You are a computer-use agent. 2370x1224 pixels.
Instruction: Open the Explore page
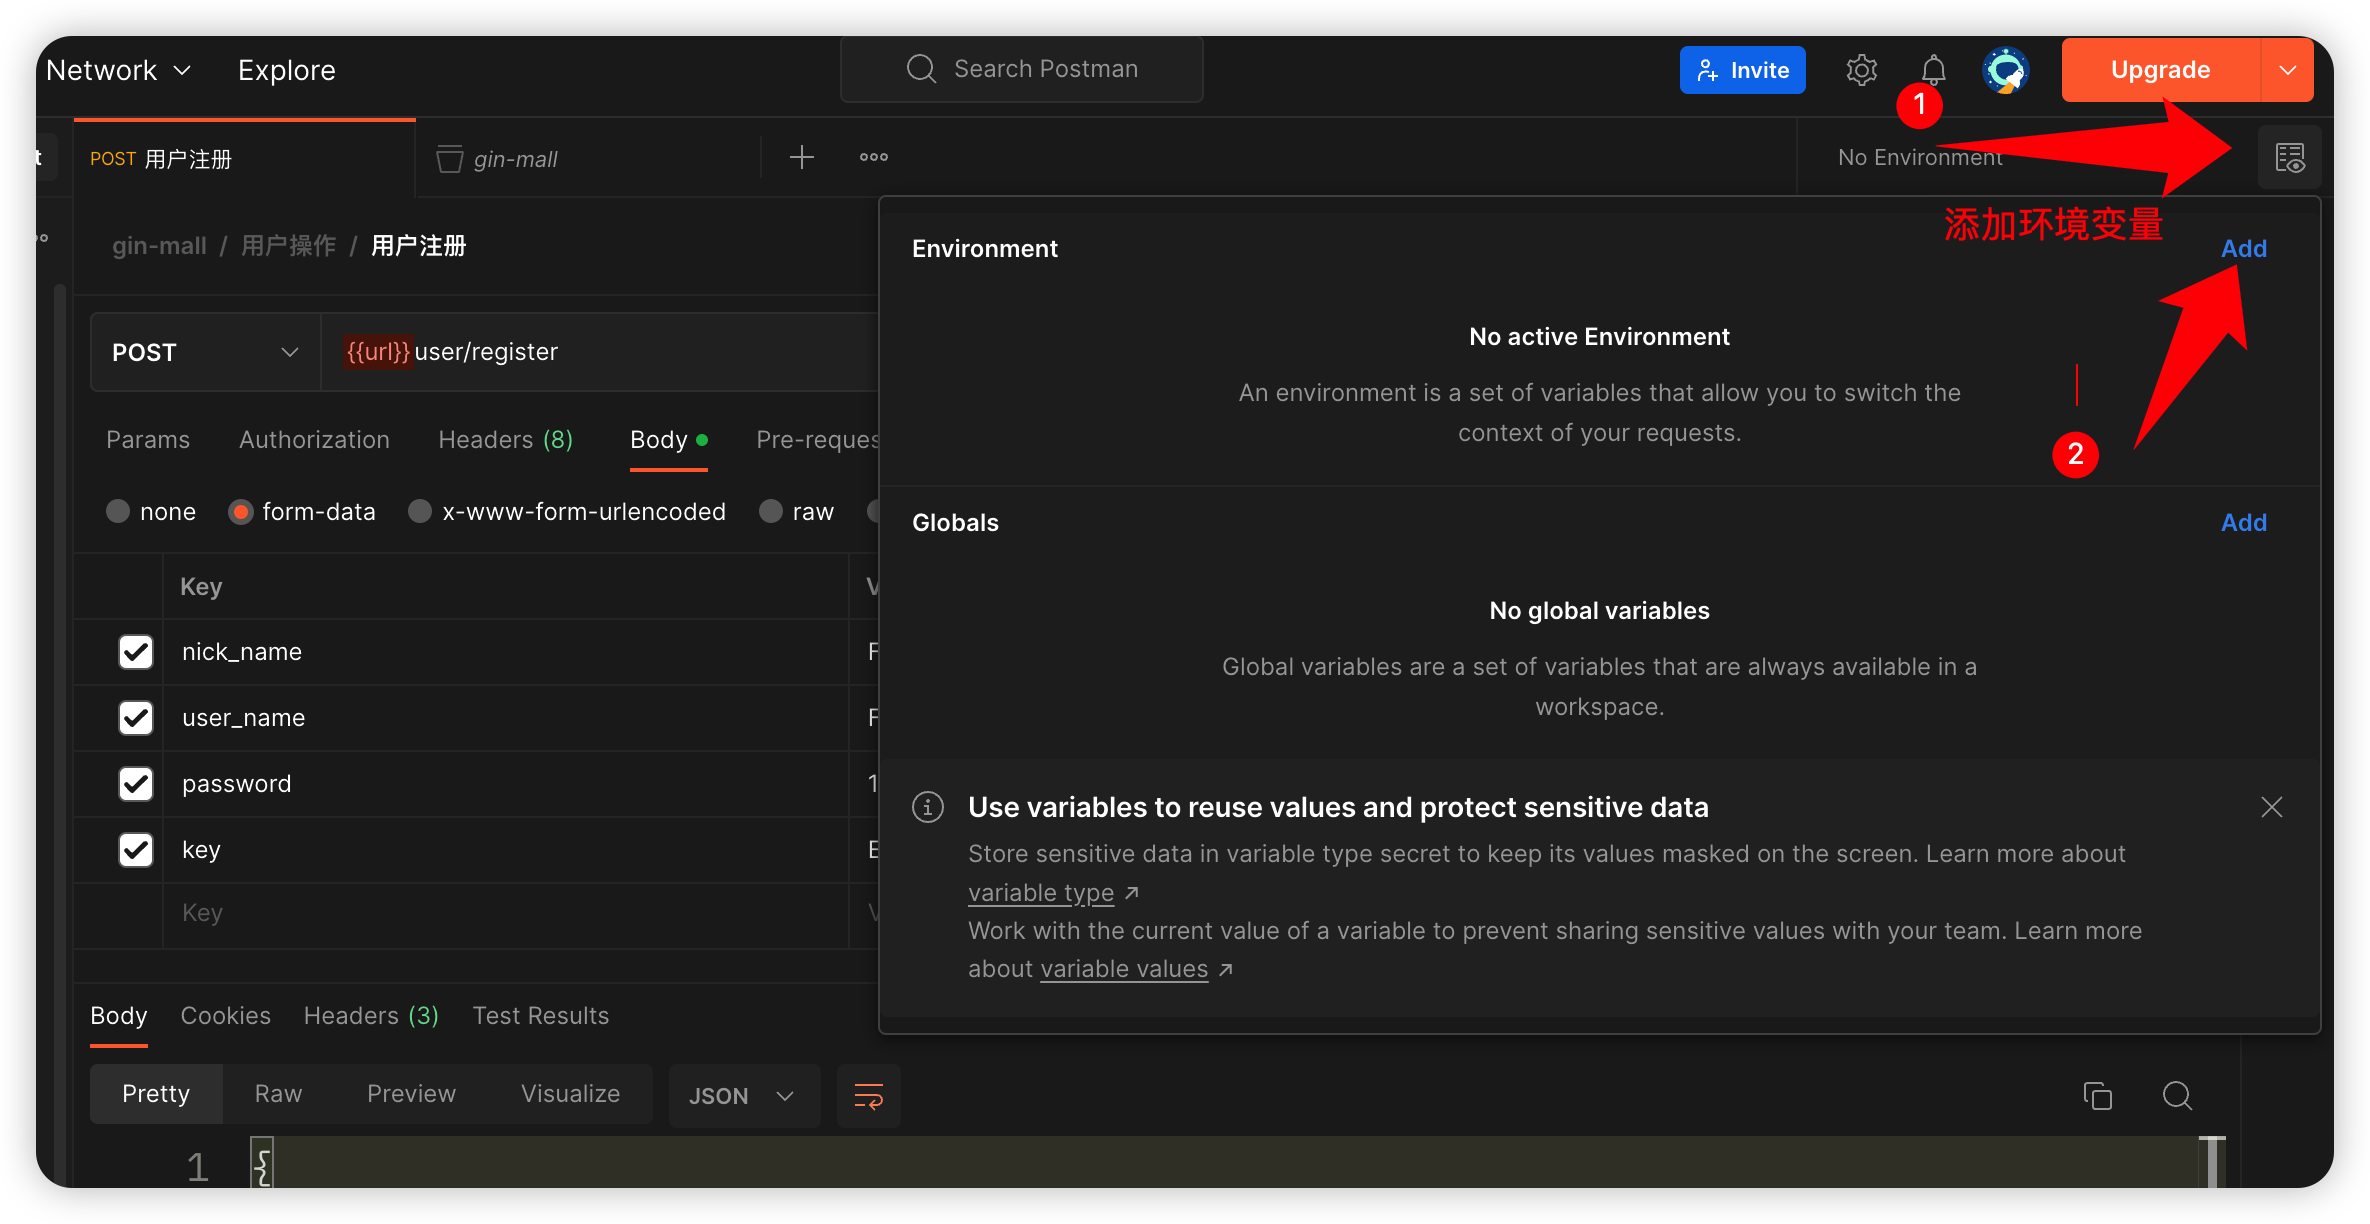coord(286,70)
